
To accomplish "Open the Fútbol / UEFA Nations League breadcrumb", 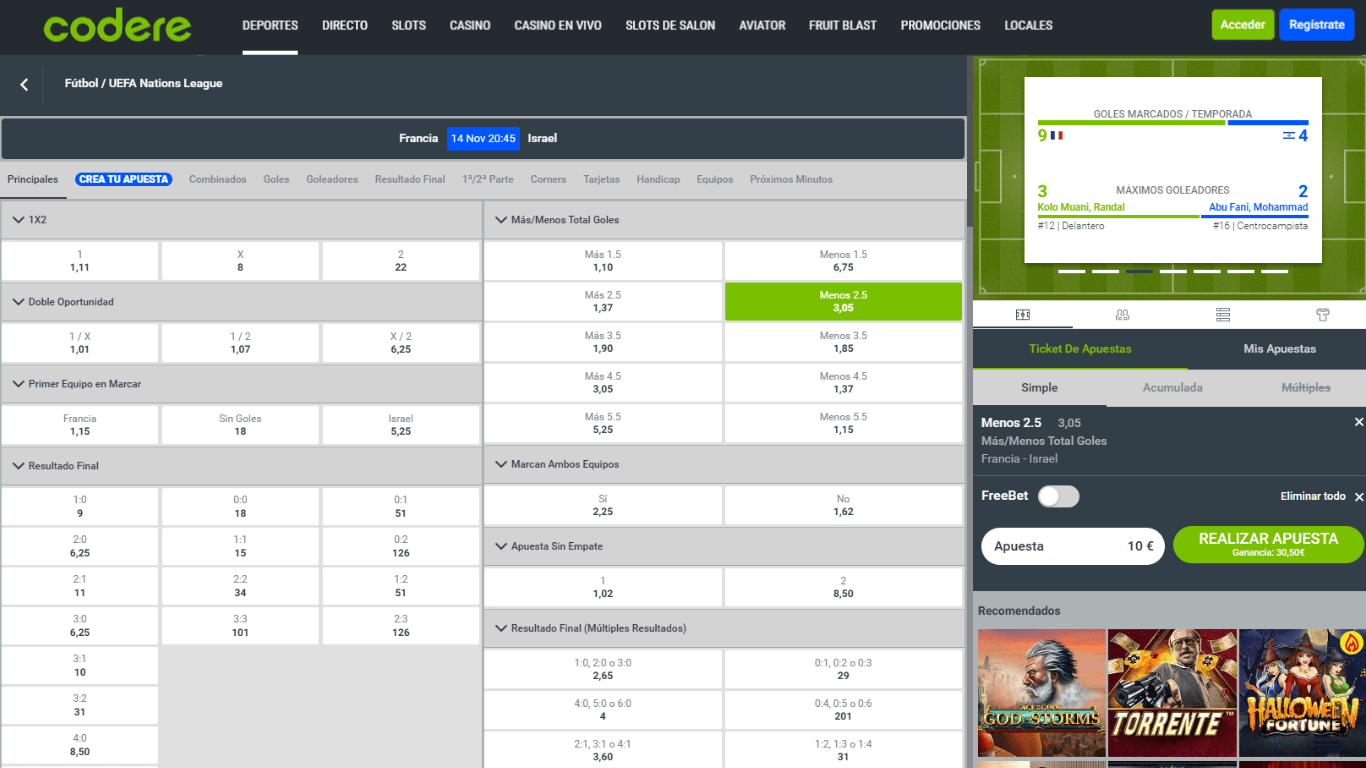I will coord(144,83).
